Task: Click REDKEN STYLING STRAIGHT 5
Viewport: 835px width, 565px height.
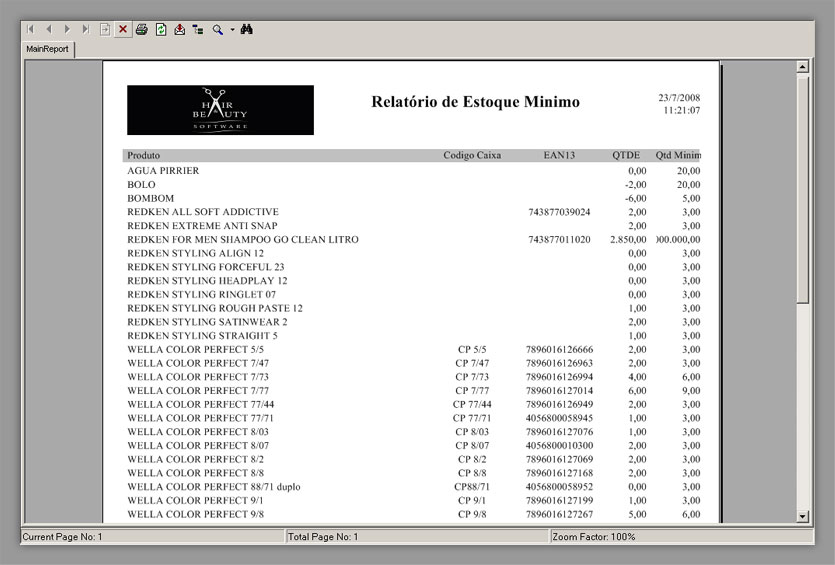Action: [x=202, y=336]
